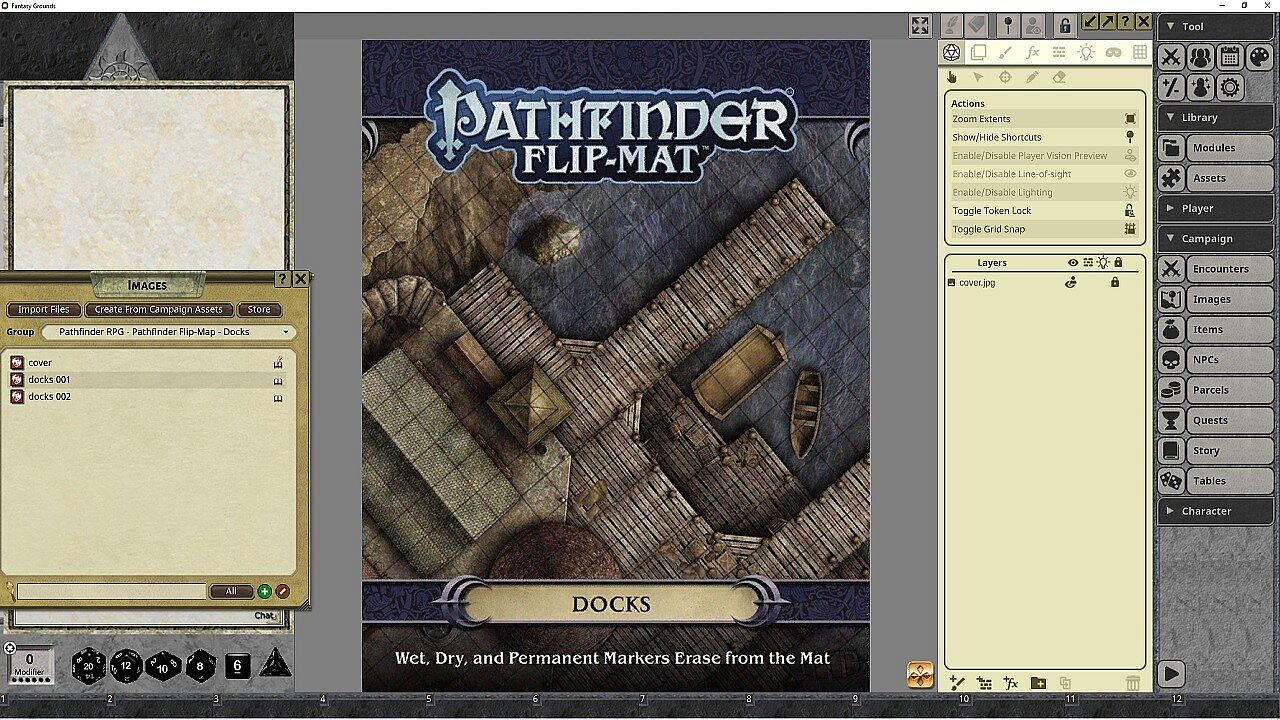The width and height of the screenshot is (1280, 720).
Task: Open the effects person-with-stars tool
Action: 1200,87
